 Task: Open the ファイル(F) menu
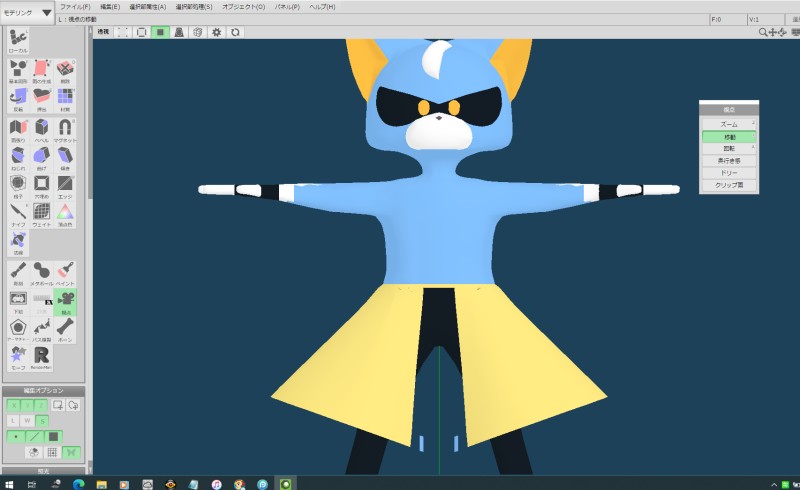pyautogui.click(x=75, y=7)
